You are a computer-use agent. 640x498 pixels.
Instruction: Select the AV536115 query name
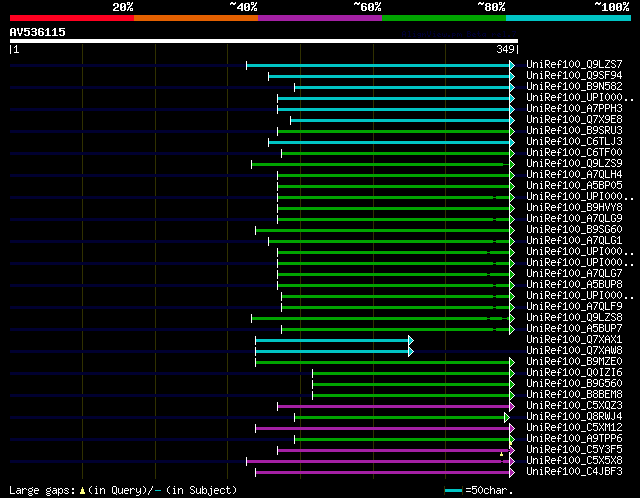[x=38, y=32]
